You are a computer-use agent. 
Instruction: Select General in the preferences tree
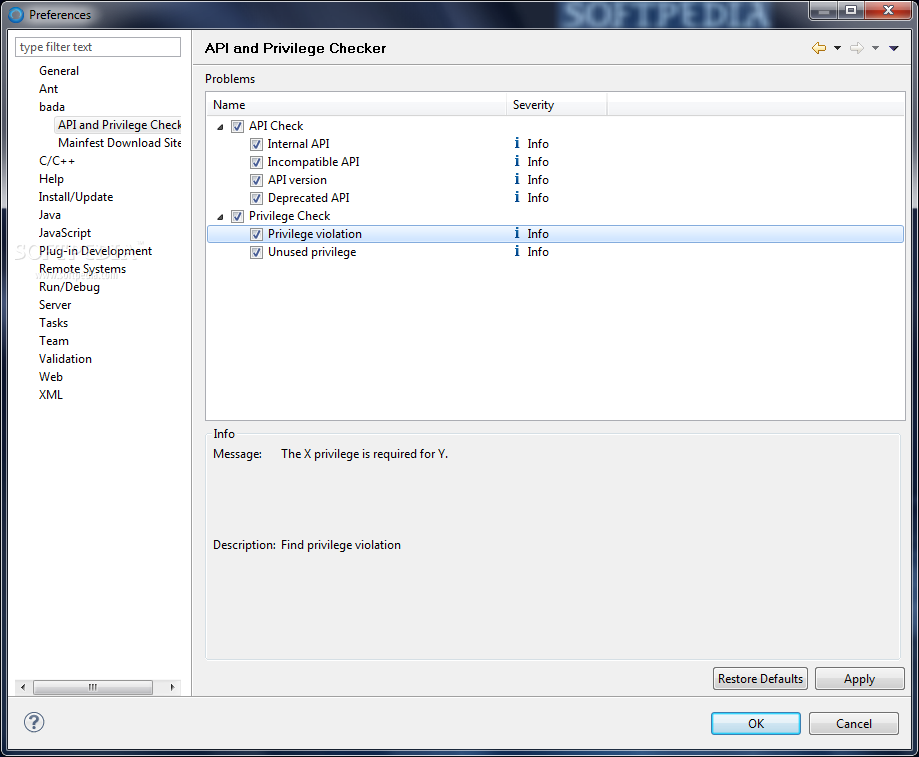[59, 71]
